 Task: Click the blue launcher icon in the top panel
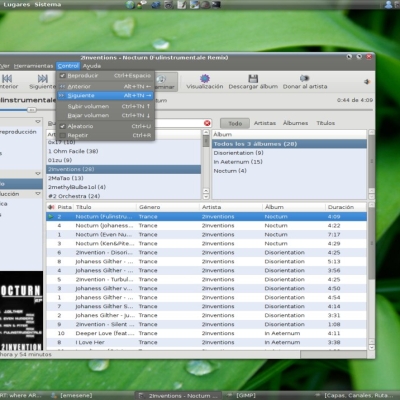point(156,5)
